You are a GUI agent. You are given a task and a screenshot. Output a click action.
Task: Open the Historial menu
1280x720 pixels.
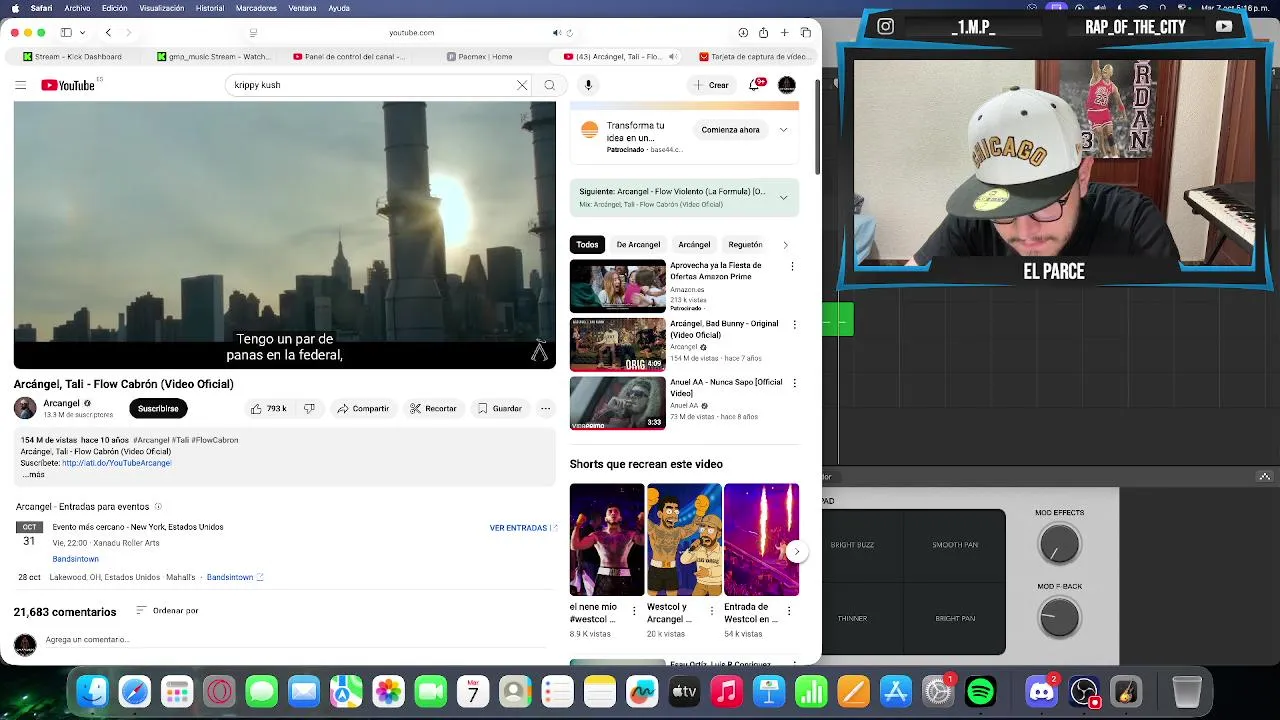tap(210, 8)
